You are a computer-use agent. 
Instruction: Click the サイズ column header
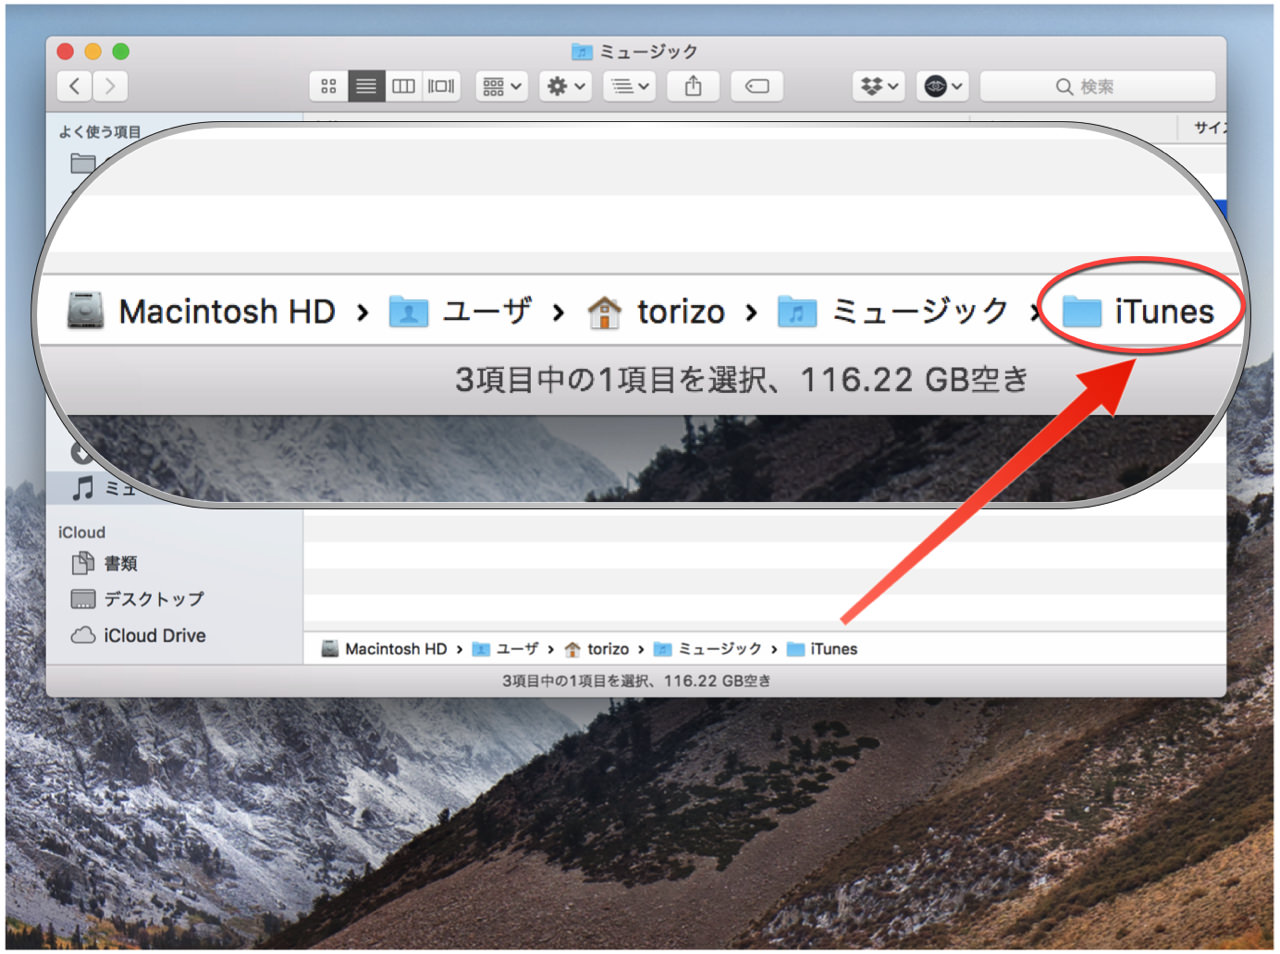coord(1210,127)
